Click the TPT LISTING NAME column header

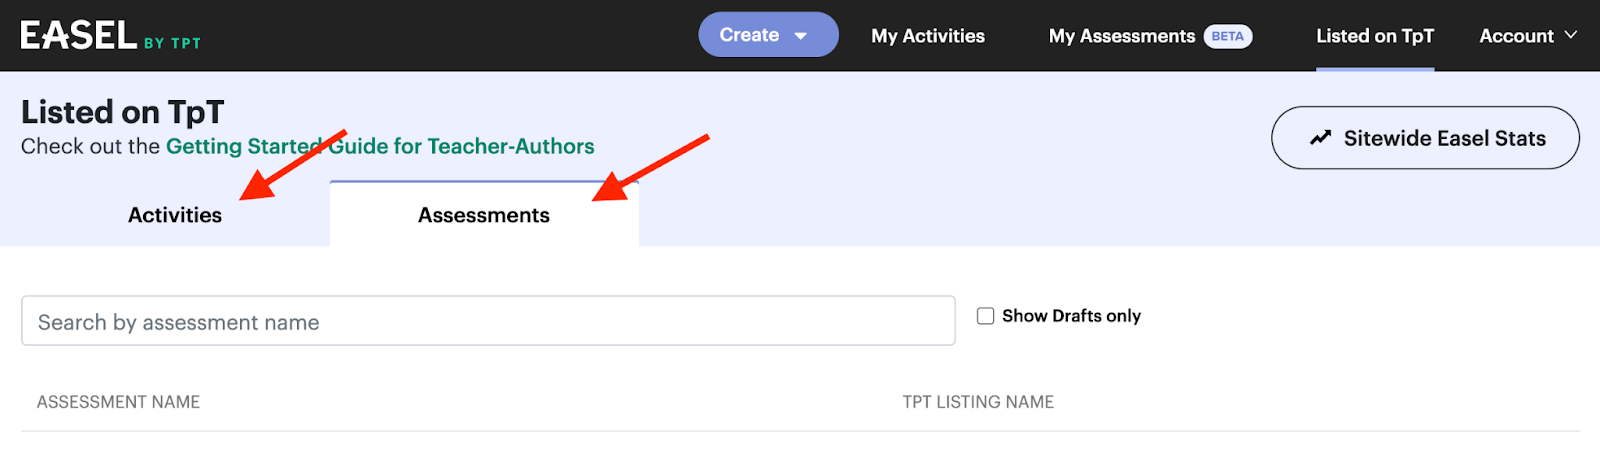pyautogui.click(x=978, y=402)
